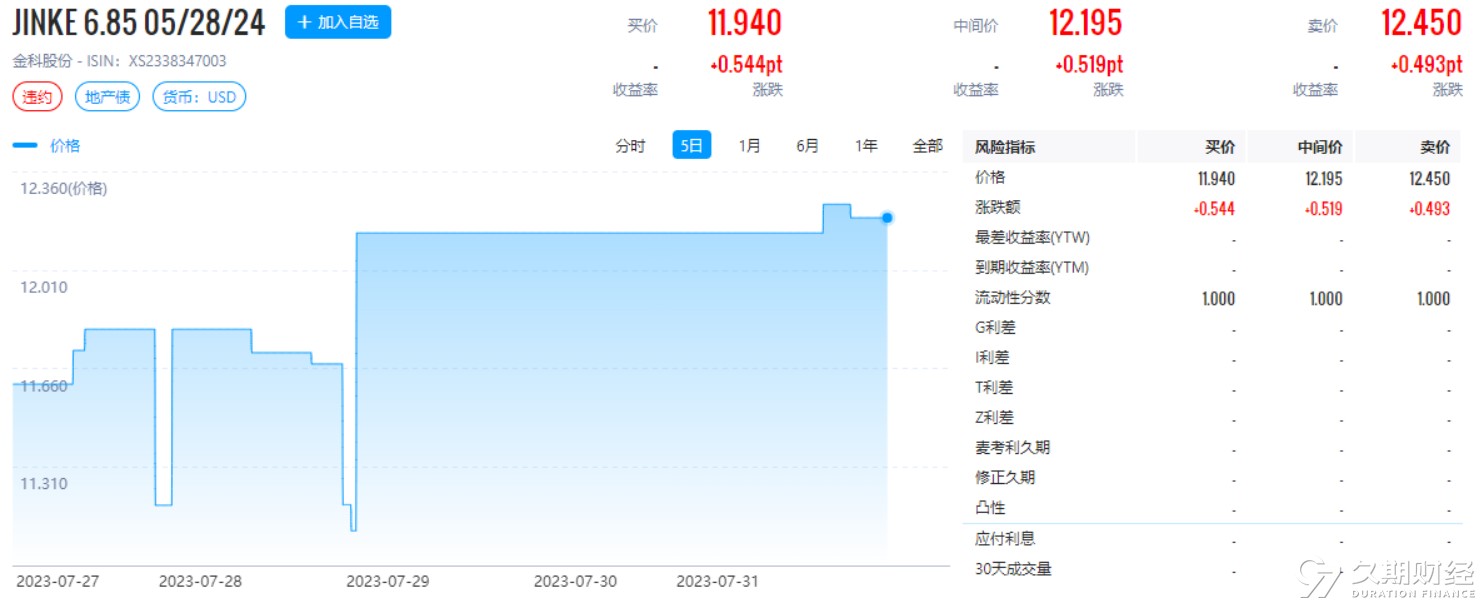Click the +0.493pt change value

pyautogui.click(x=1426, y=65)
